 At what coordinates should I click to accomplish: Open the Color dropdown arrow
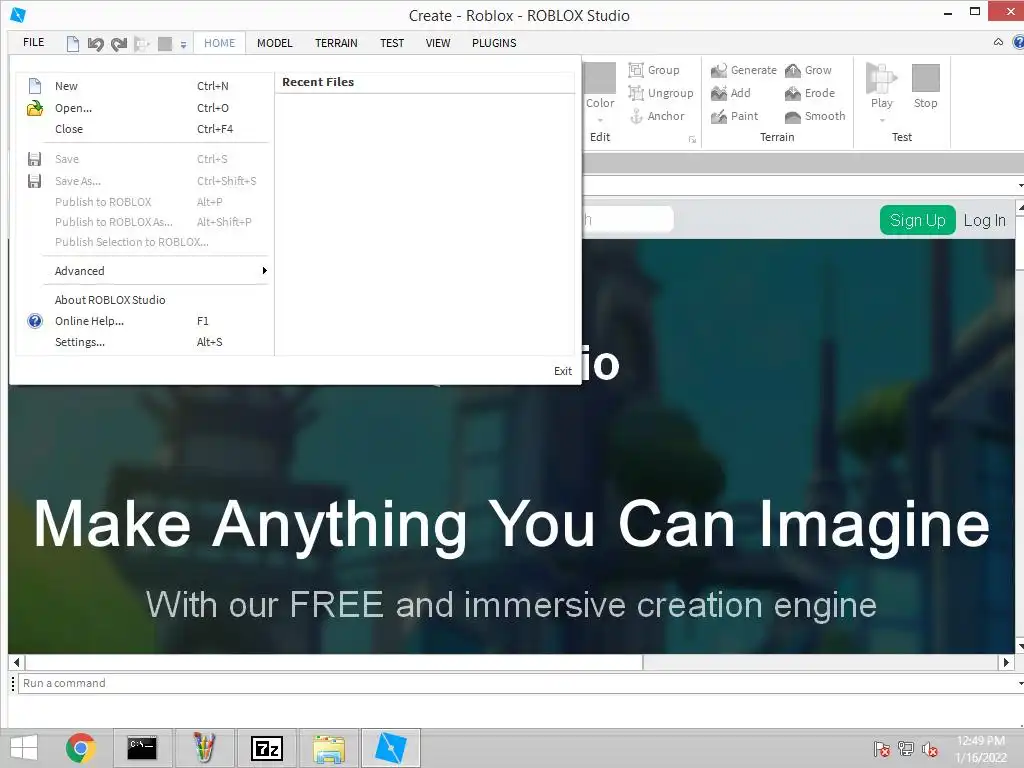click(600, 120)
